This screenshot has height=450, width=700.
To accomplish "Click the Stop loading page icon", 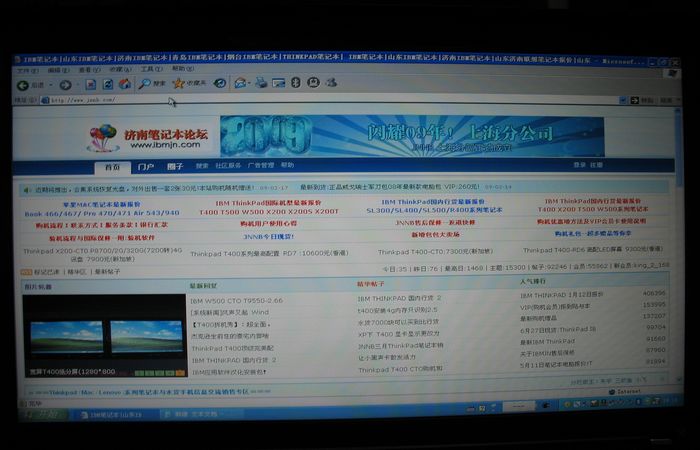I will coord(91,84).
